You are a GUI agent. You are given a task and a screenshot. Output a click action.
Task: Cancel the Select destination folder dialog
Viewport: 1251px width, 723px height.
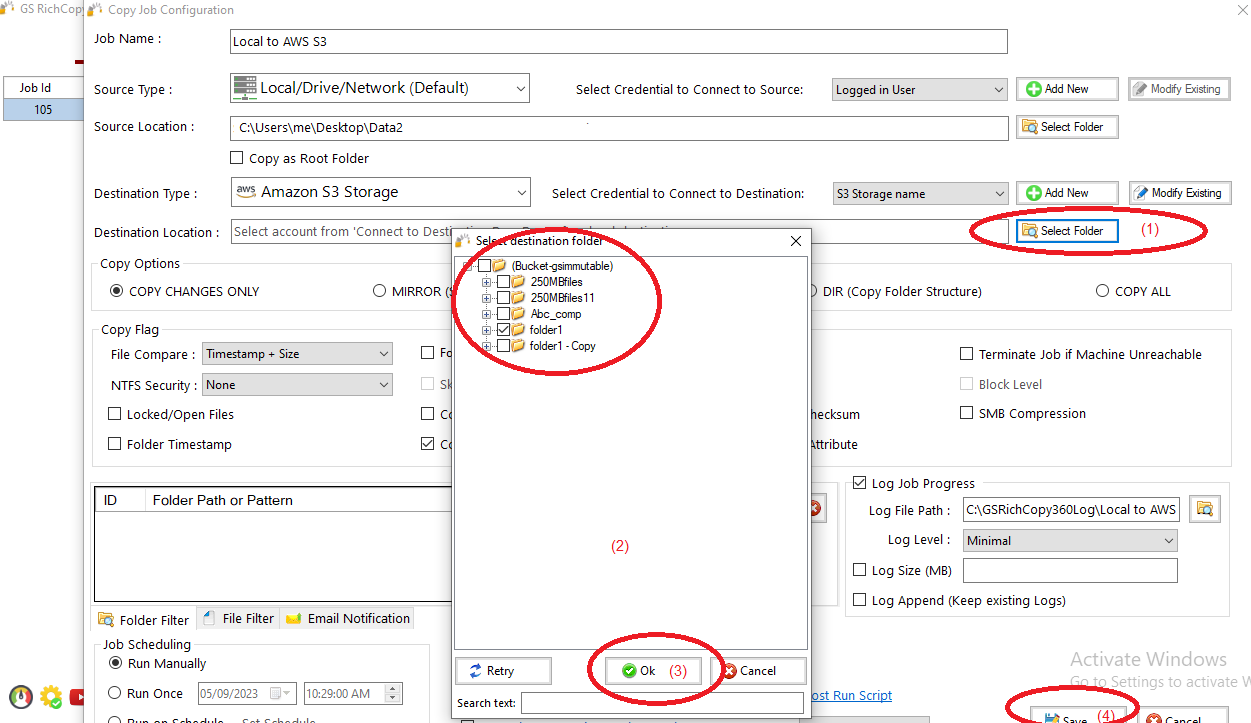coord(758,671)
